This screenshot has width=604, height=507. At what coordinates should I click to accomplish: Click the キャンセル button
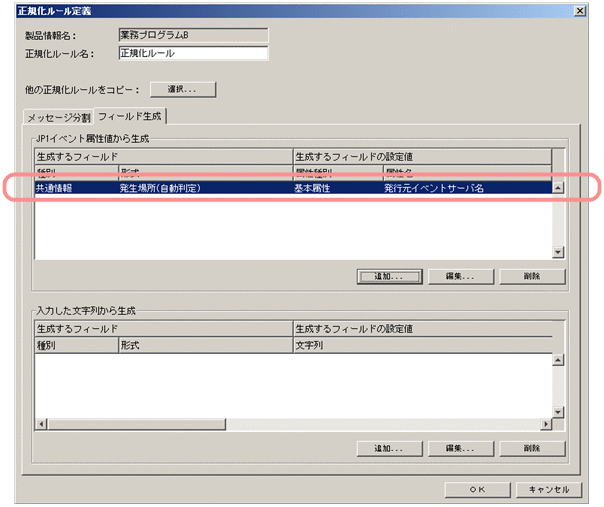pos(549,490)
